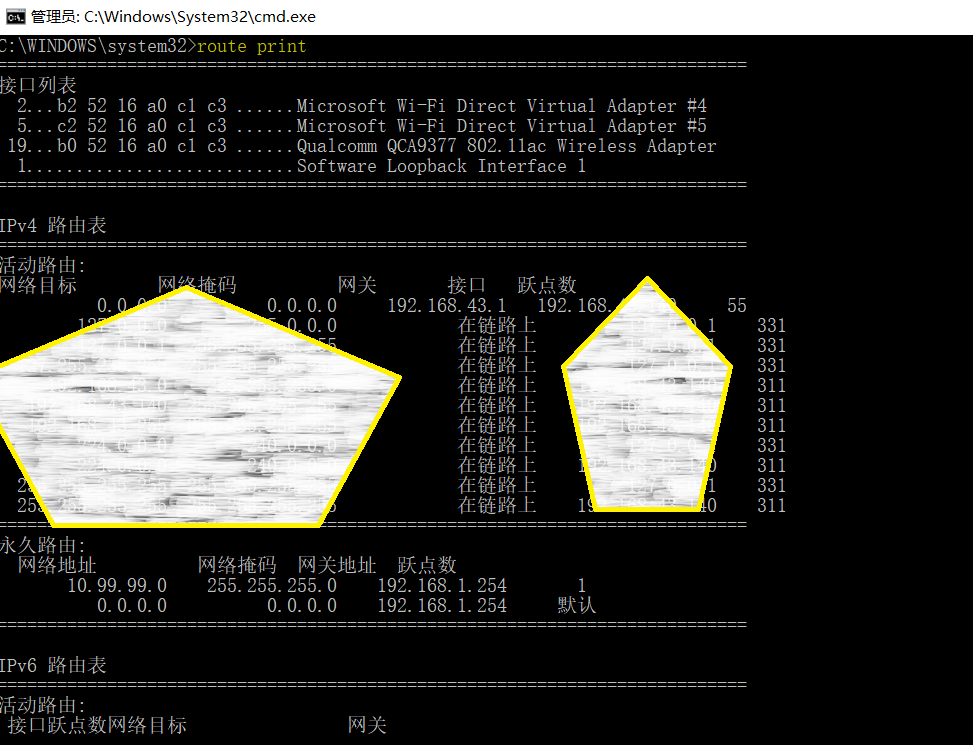Click MAC address 'b2 52 16 a0 c1 c3'

(142, 106)
